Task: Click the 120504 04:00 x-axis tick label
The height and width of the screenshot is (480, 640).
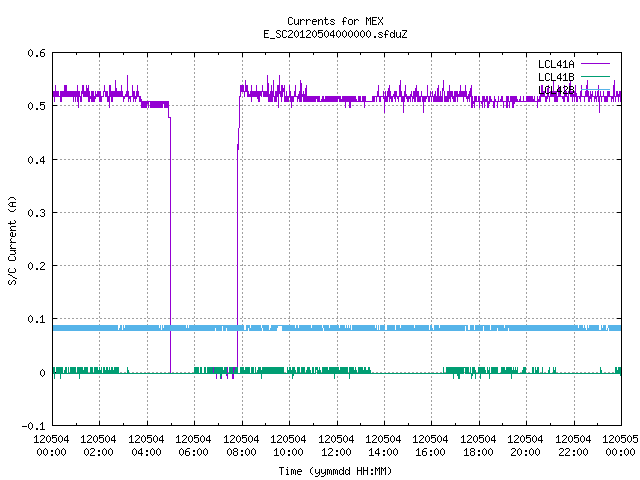Action: pos(146,446)
